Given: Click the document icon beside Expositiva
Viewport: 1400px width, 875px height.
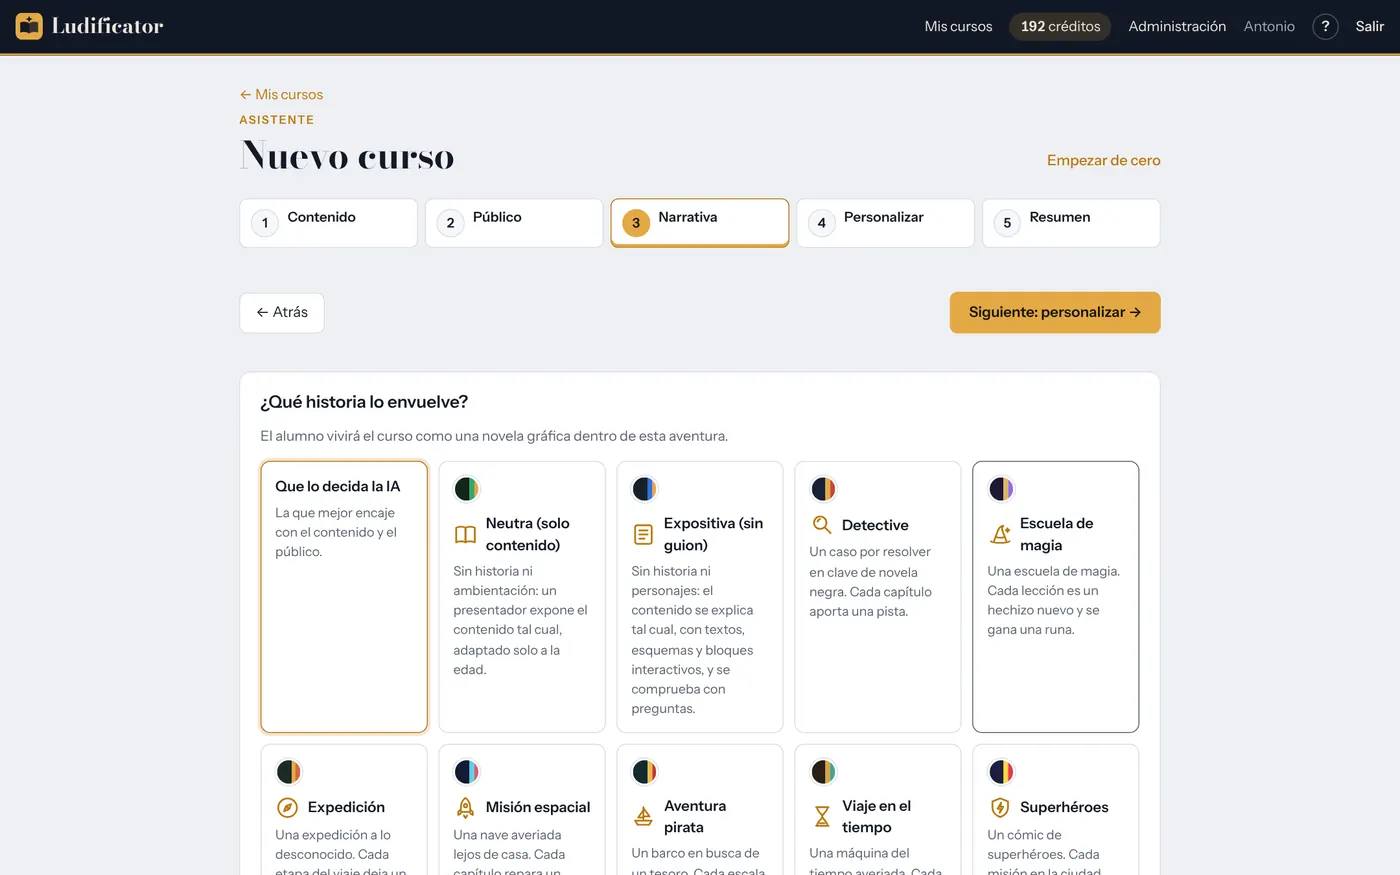Looking at the screenshot, I should pos(643,534).
